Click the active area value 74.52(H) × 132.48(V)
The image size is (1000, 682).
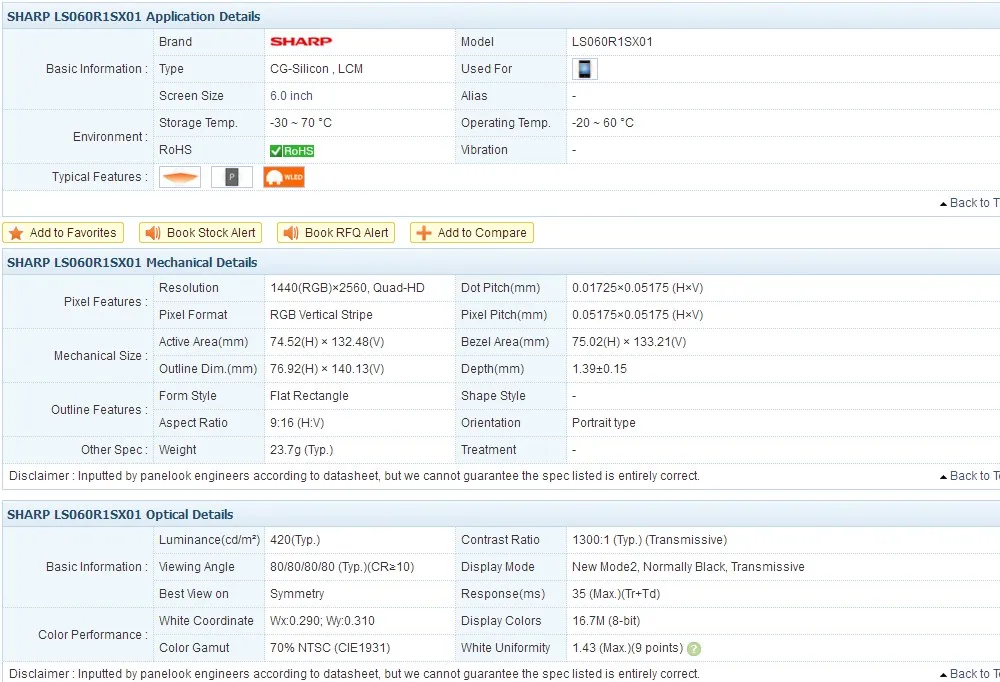pos(327,342)
